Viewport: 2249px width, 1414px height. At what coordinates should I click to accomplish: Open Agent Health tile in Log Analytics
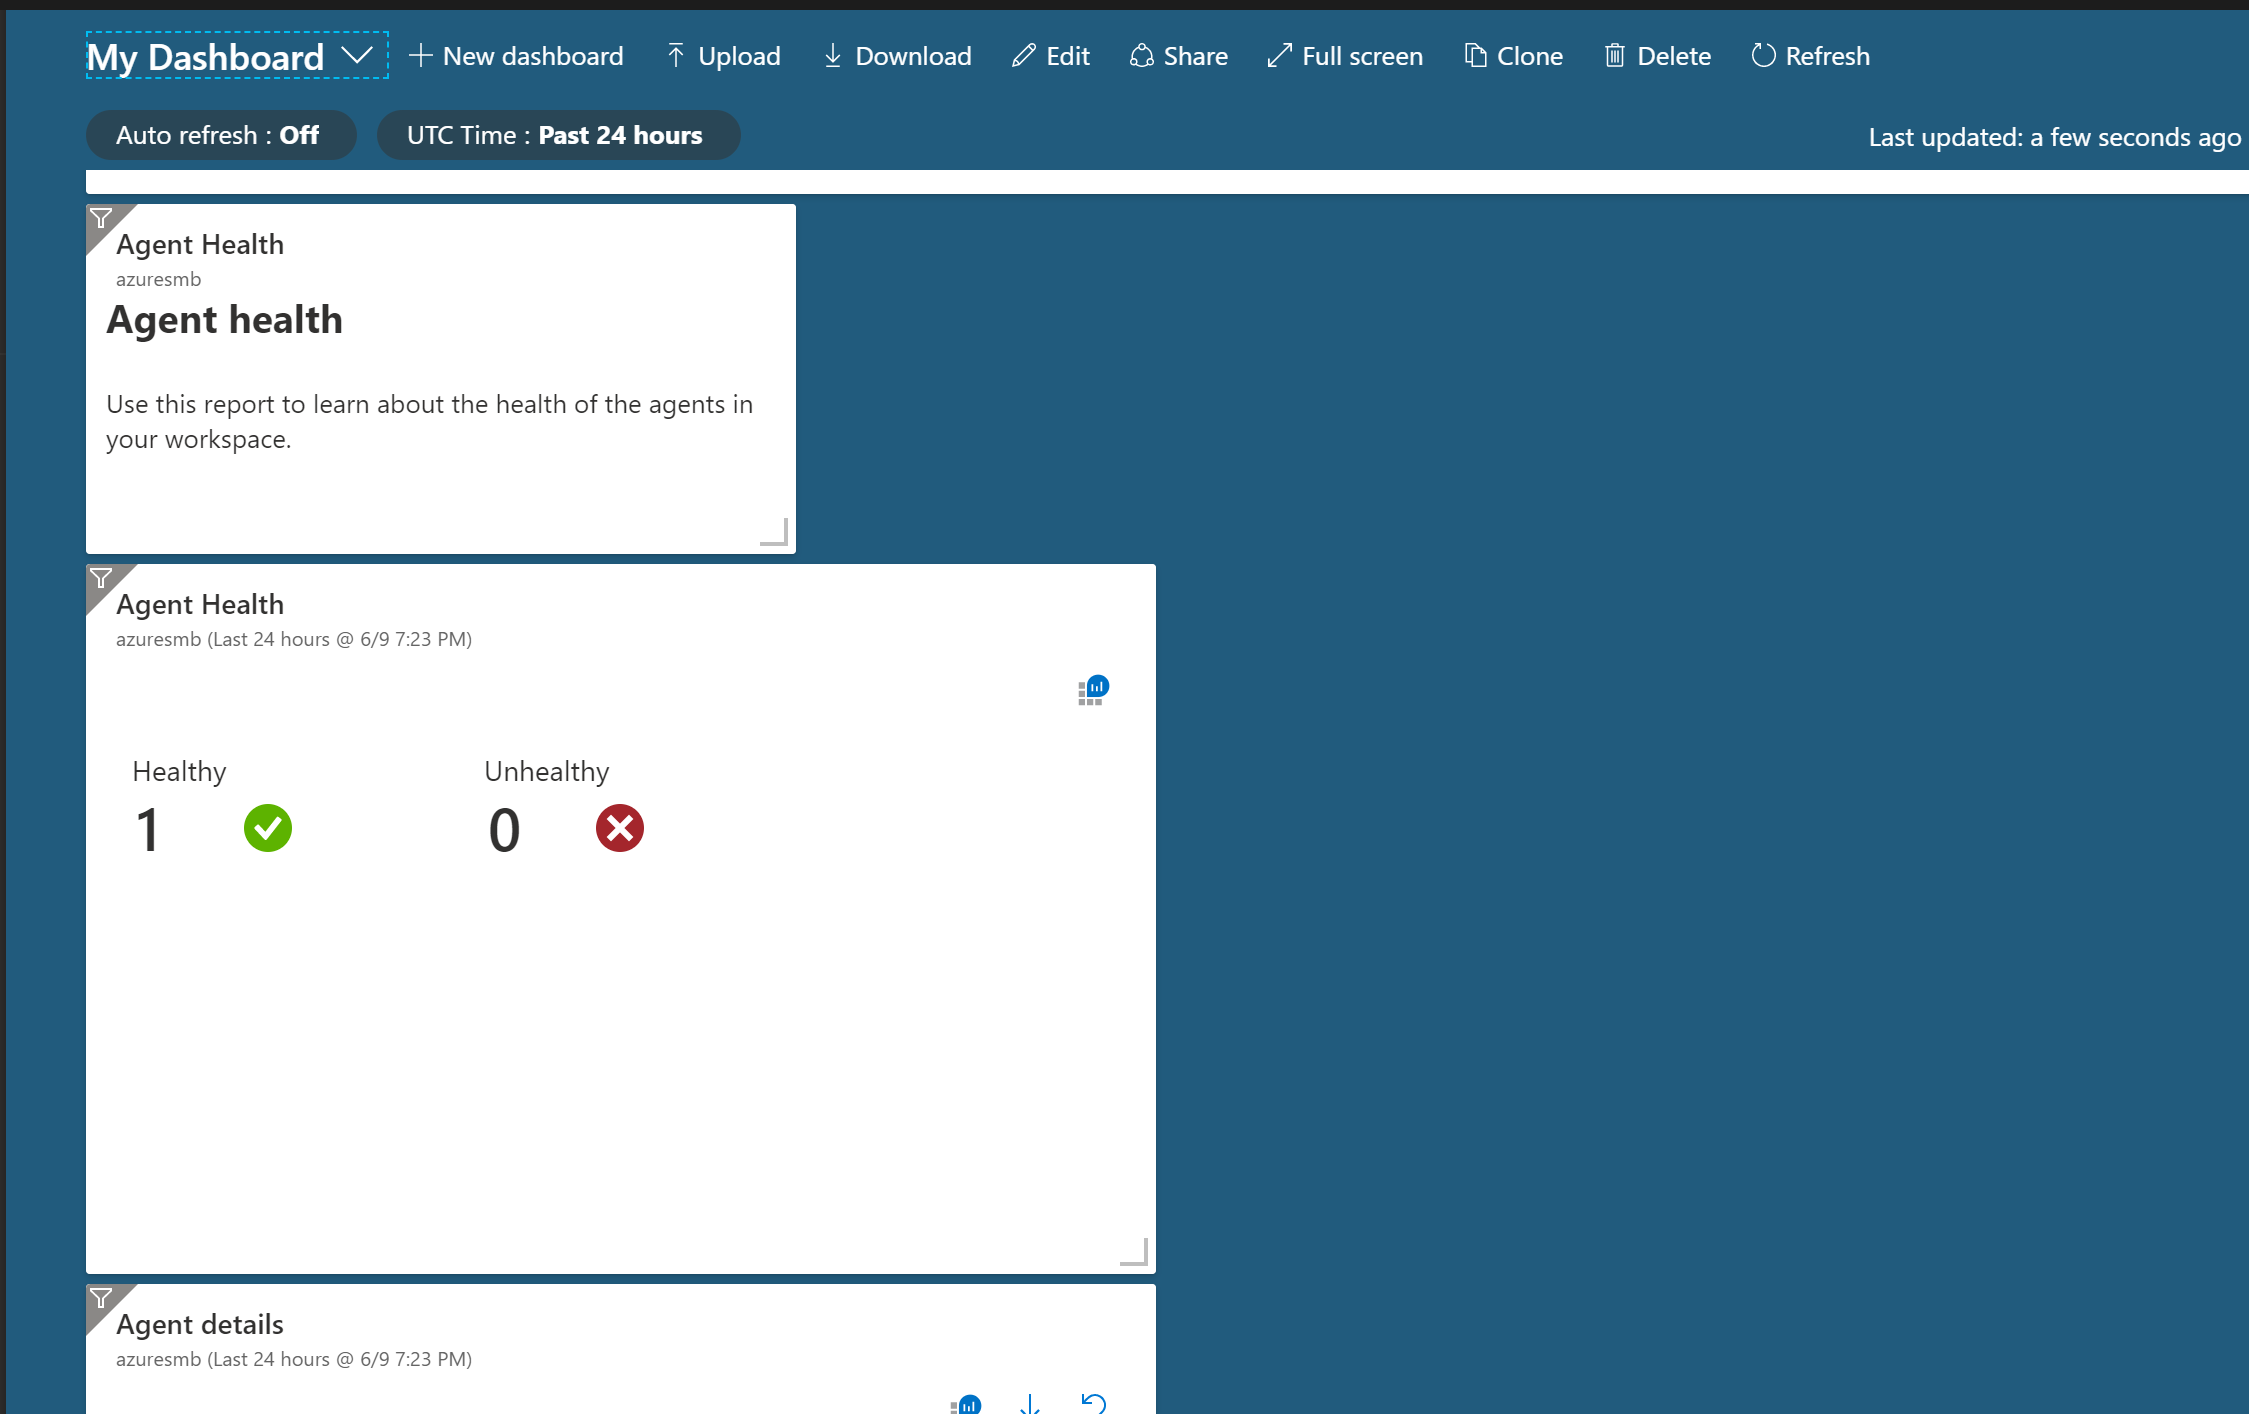tap(1092, 689)
